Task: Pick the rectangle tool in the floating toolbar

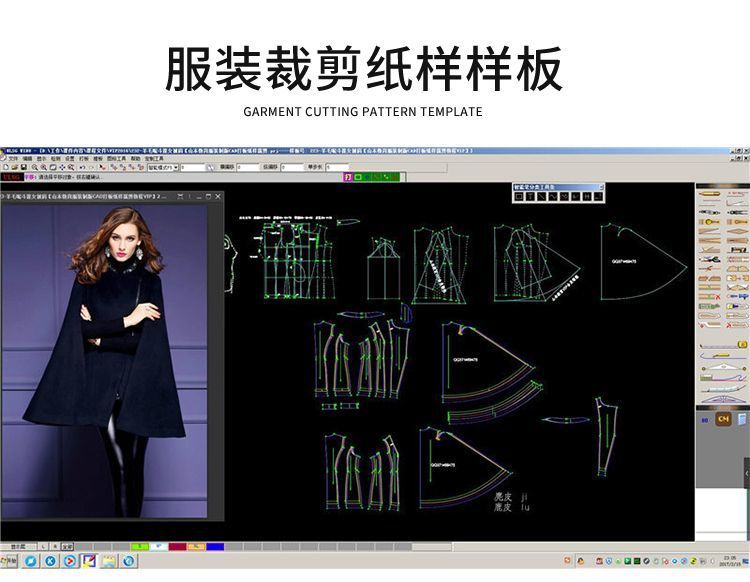Action: click(518, 197)
